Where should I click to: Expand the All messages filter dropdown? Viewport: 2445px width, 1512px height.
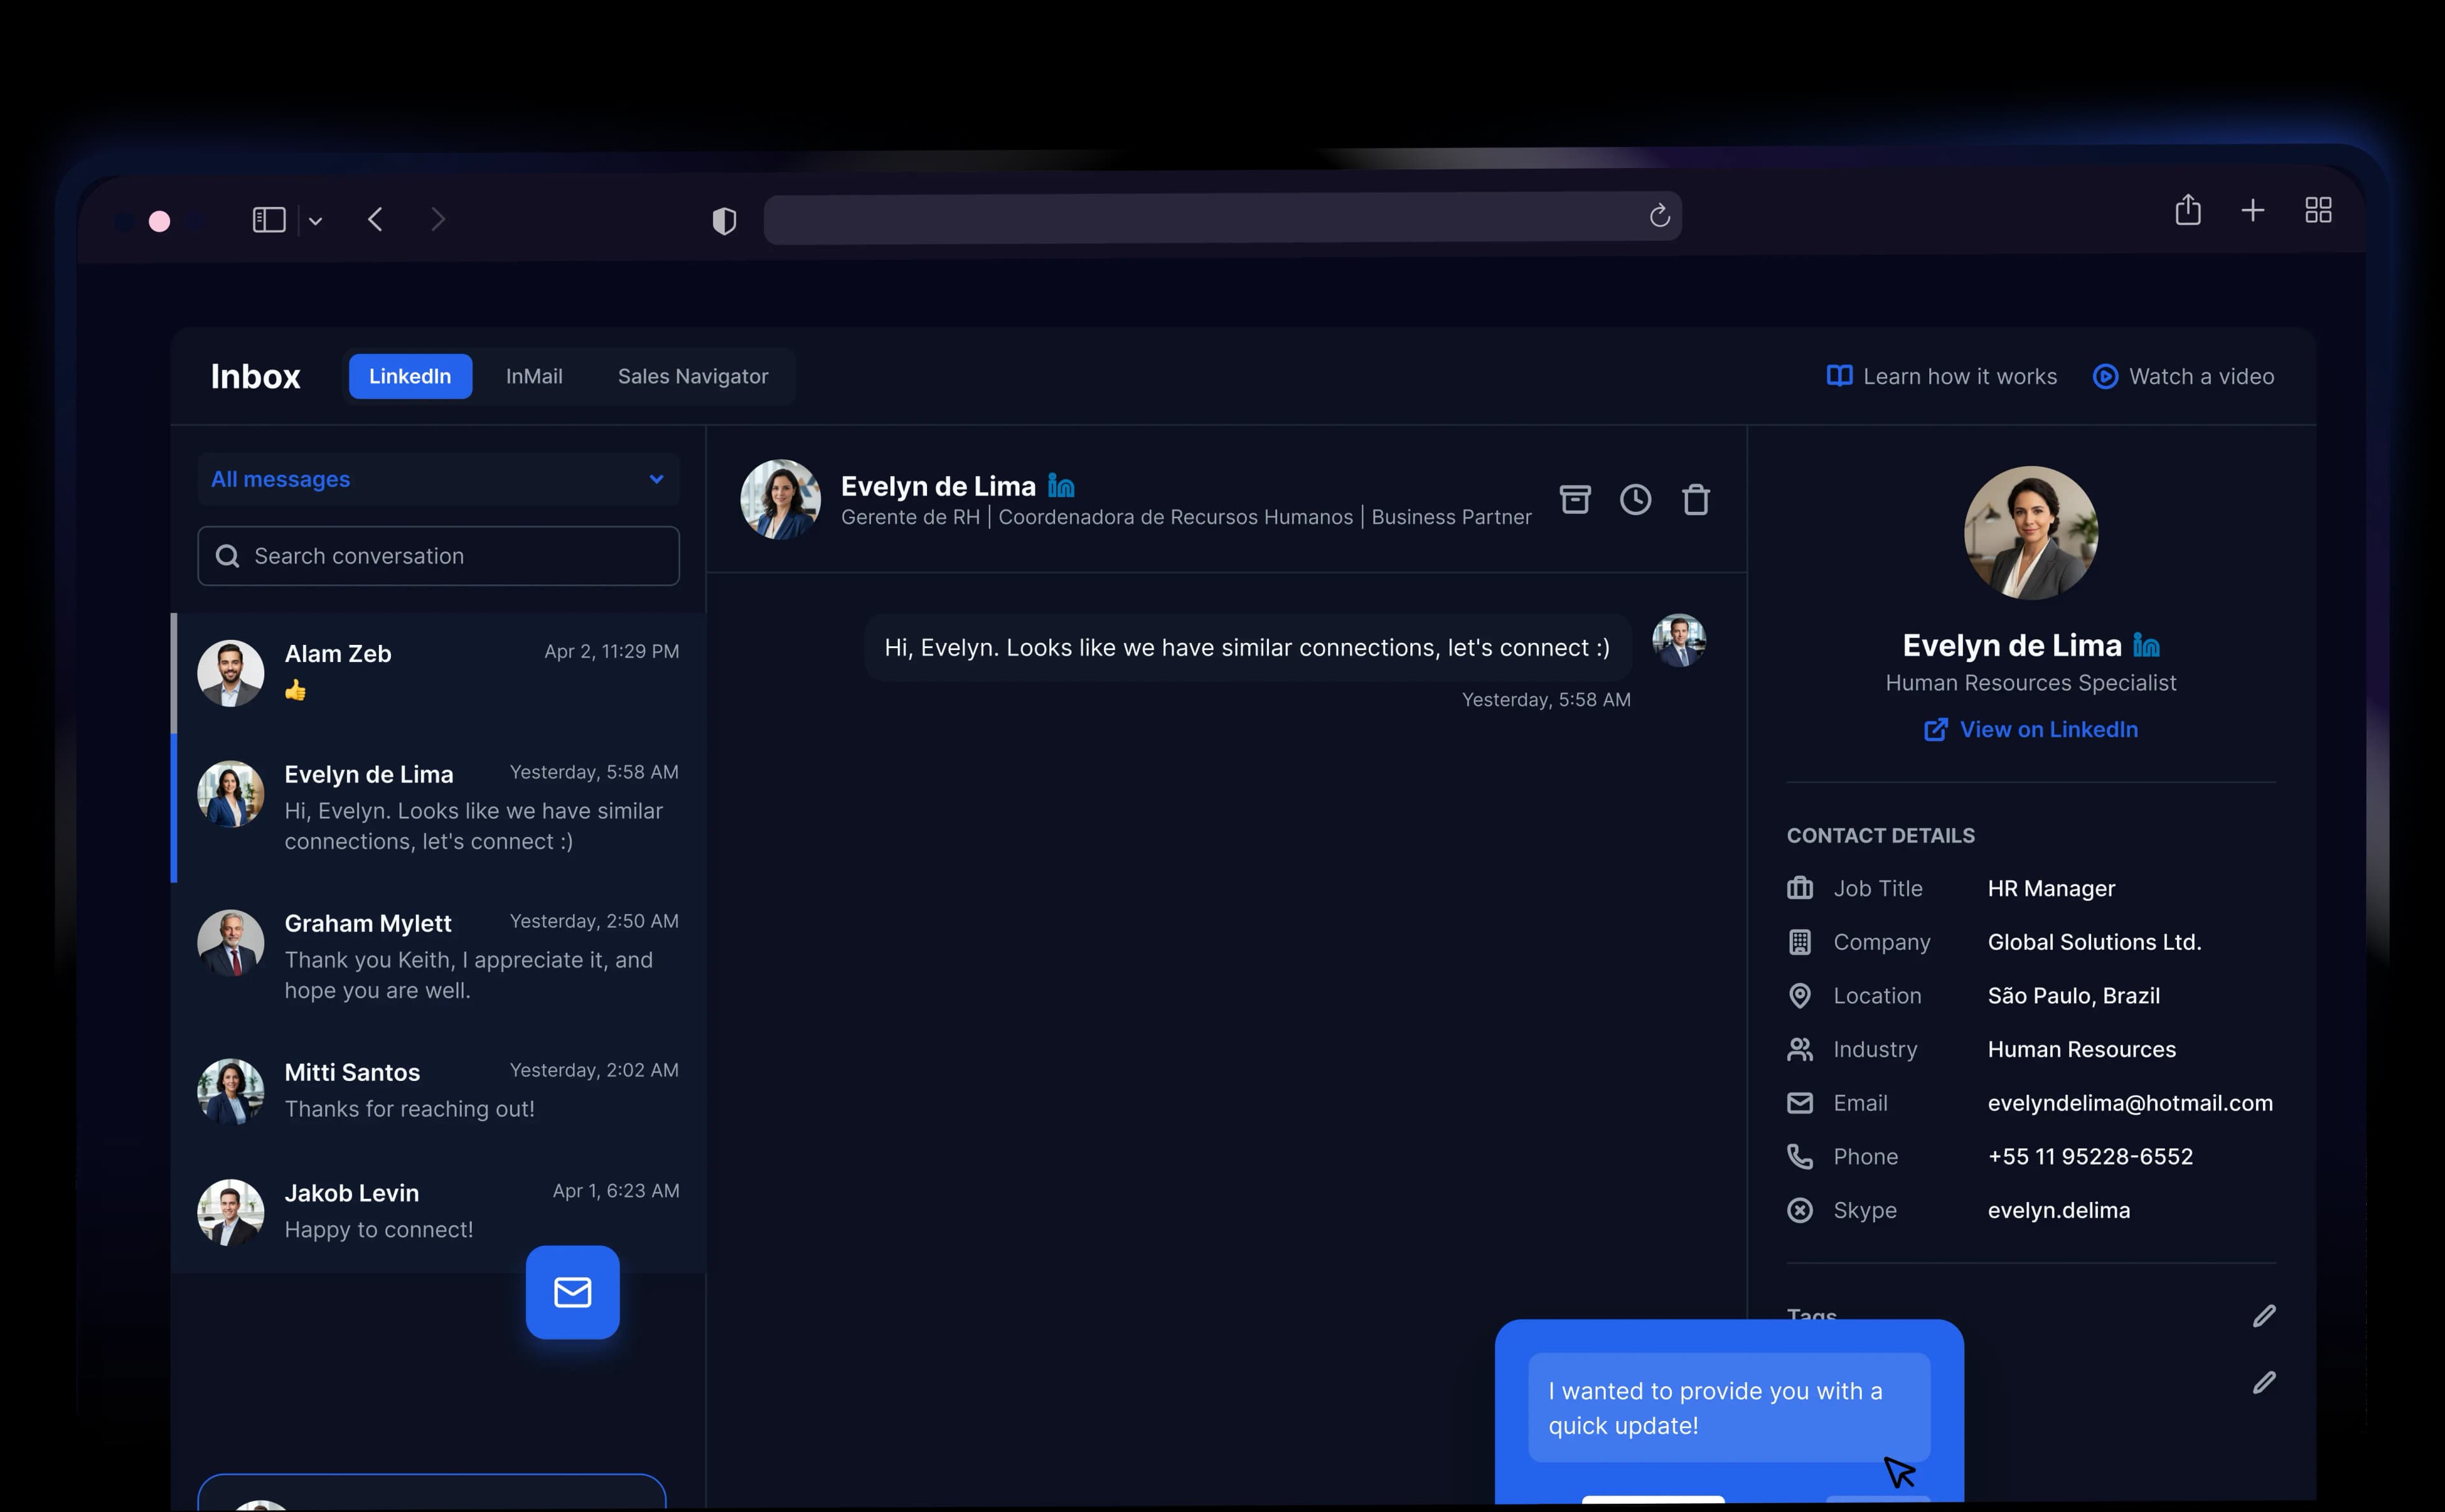click(438, 479)
